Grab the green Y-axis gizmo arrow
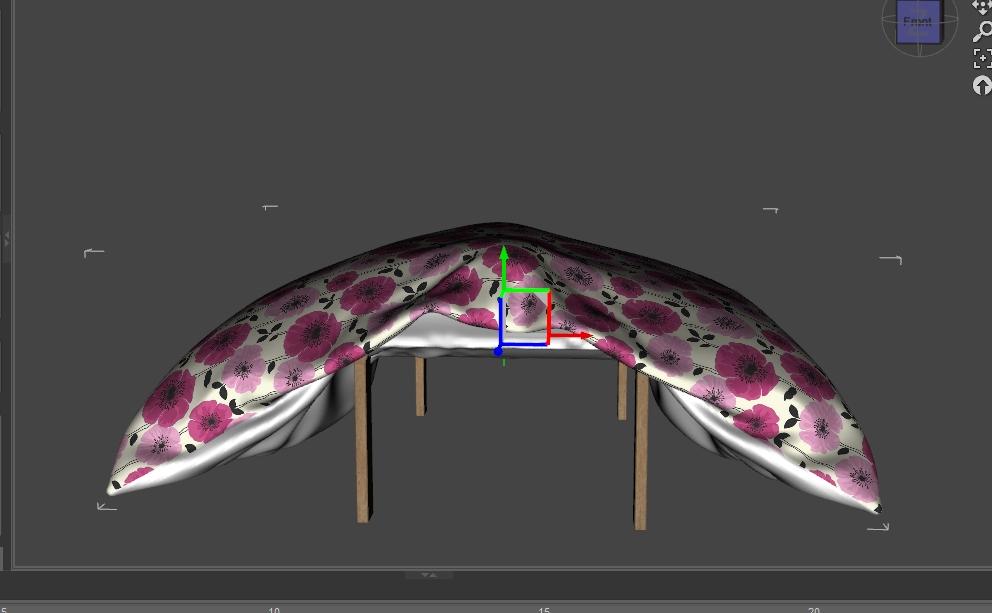Screen dimensions: 992x613 click(x=504, y=256)
